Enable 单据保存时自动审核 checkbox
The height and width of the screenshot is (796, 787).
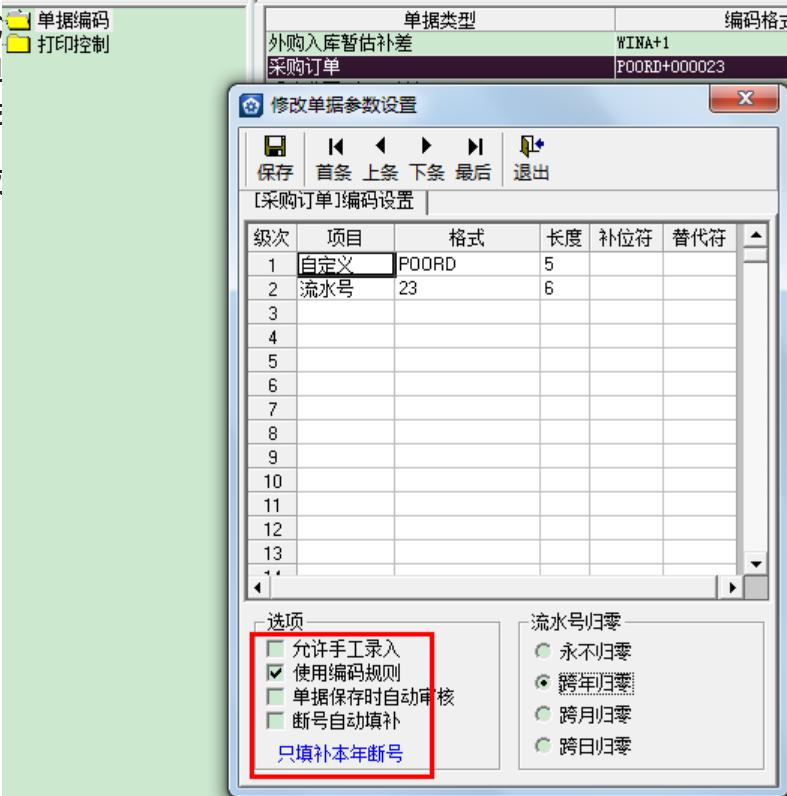tap(275, 696)
